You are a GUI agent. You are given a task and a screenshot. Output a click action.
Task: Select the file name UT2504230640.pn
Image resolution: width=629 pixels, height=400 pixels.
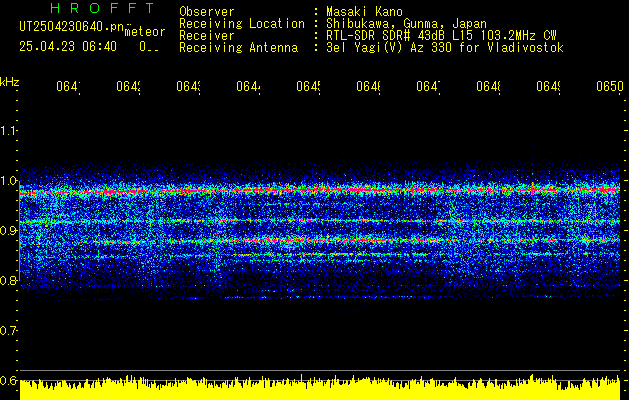pyautogui.click(x=71, y=27)
